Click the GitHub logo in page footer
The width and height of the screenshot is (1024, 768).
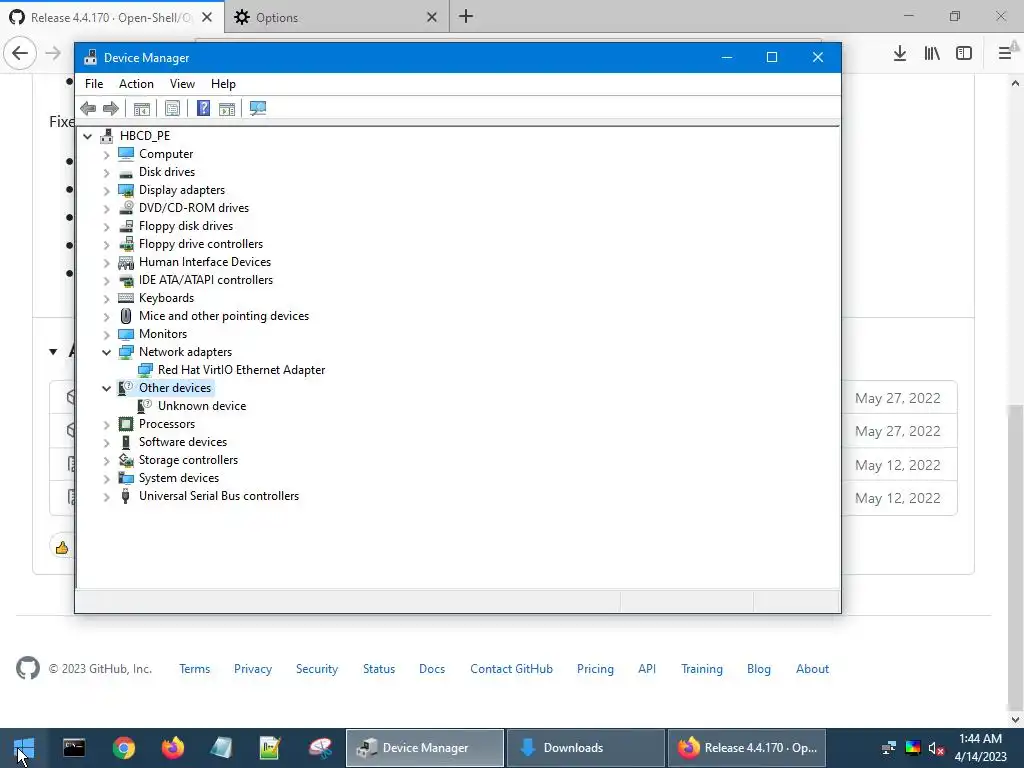(27, 668)
